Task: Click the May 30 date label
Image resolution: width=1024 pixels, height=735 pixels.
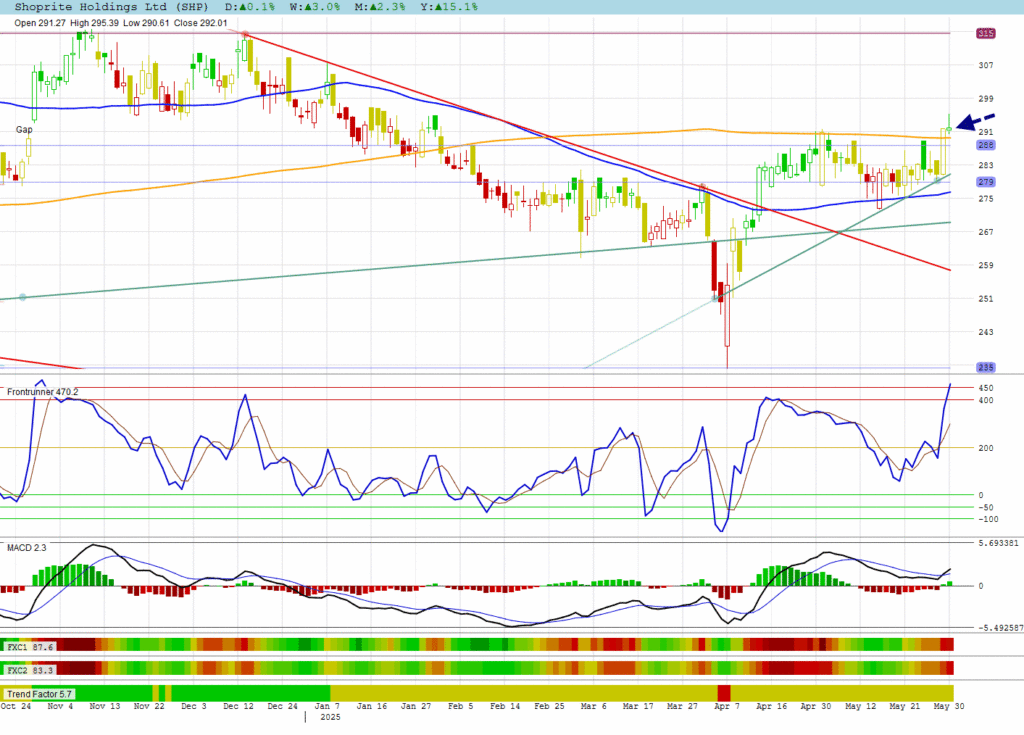Action: pos(948,706)
